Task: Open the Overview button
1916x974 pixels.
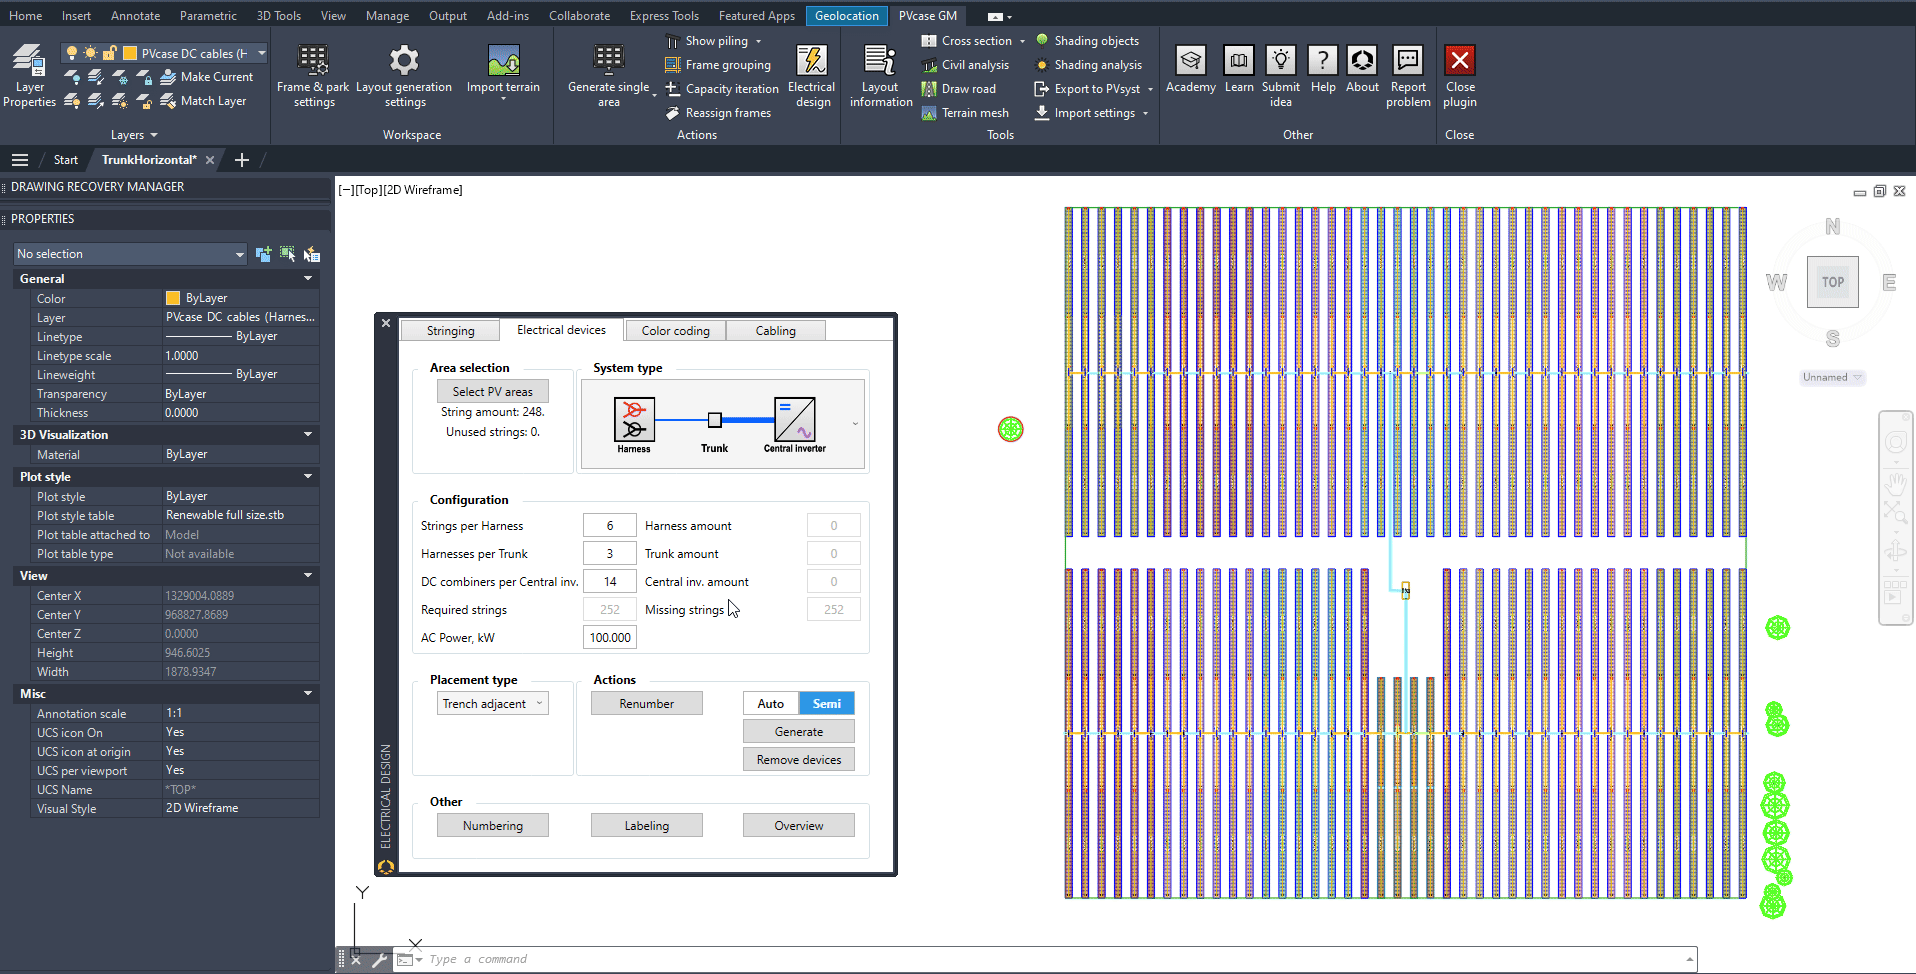Action: 799,826
